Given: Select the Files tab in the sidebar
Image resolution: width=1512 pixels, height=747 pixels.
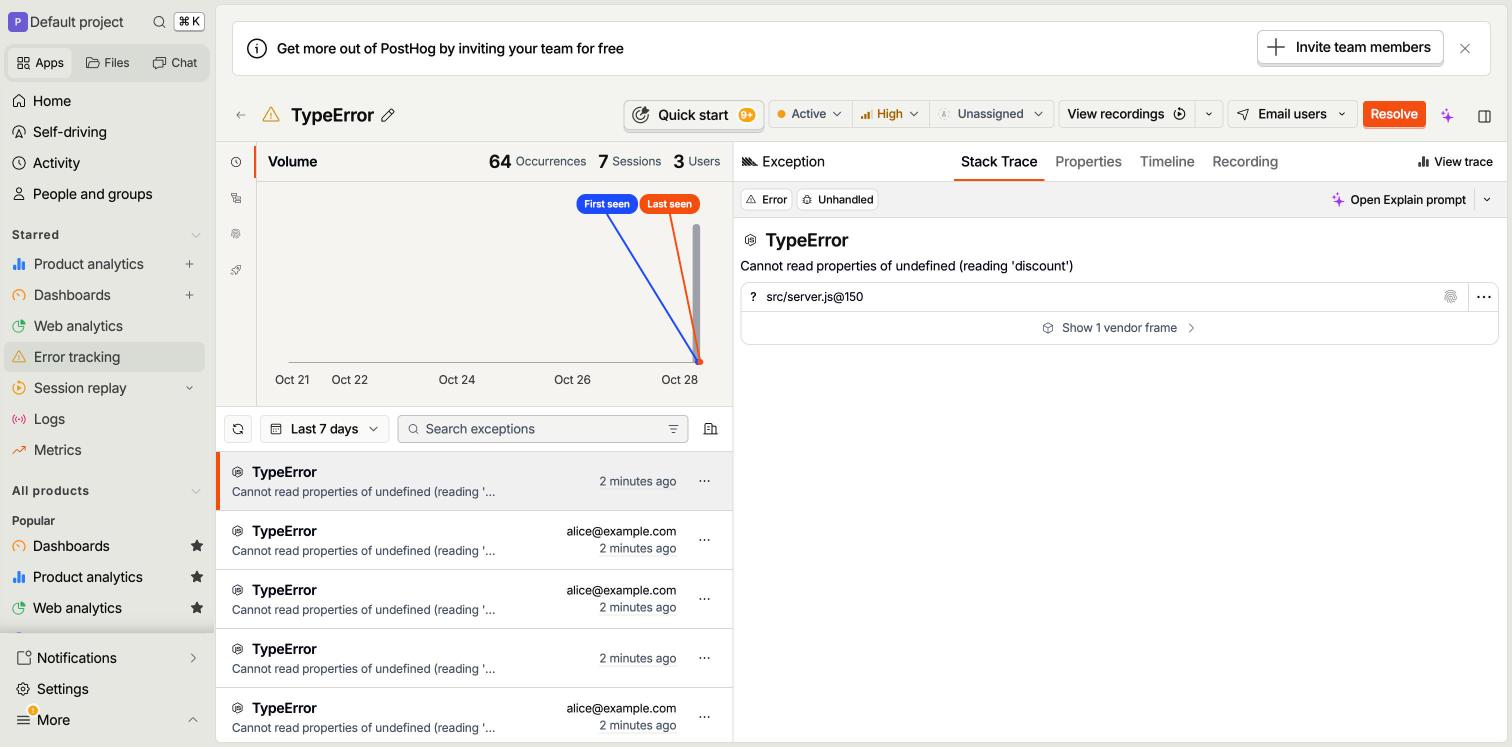Looking at the screenshot, I should 108,62.
